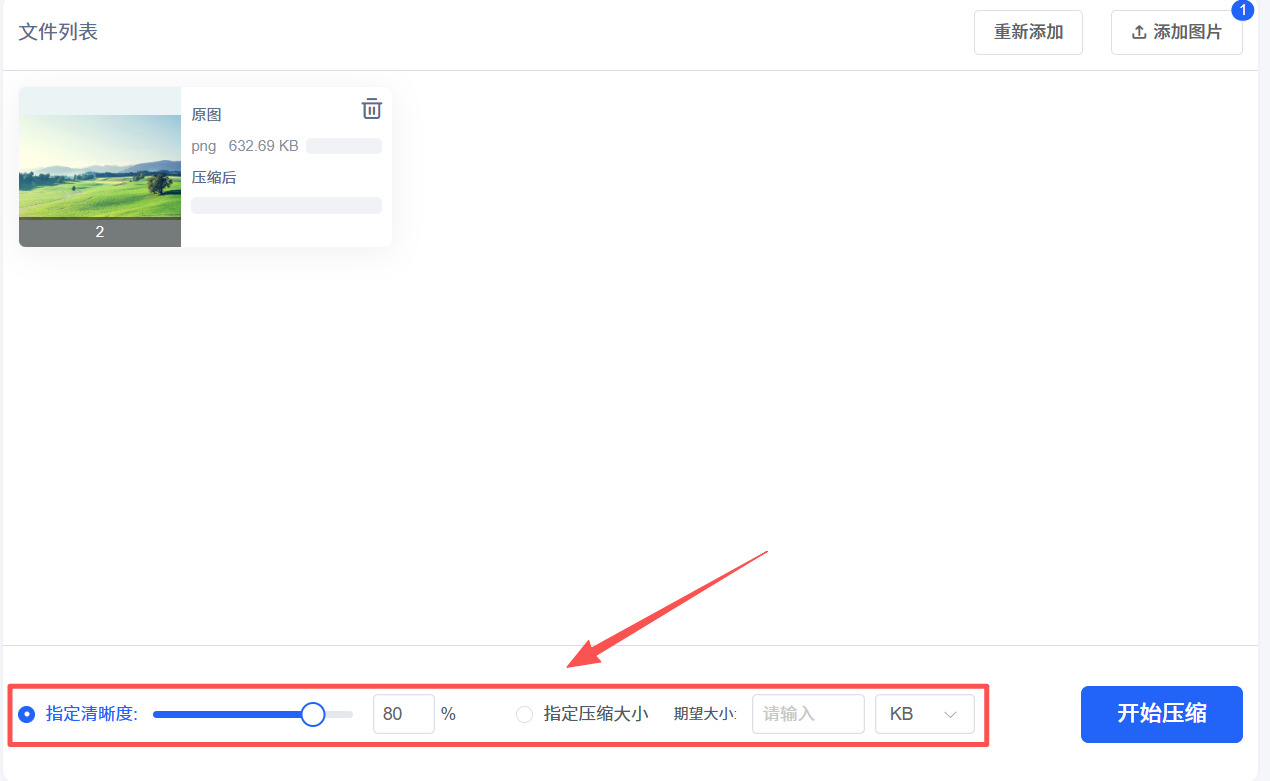Delete the image with the trash icon

371,109
